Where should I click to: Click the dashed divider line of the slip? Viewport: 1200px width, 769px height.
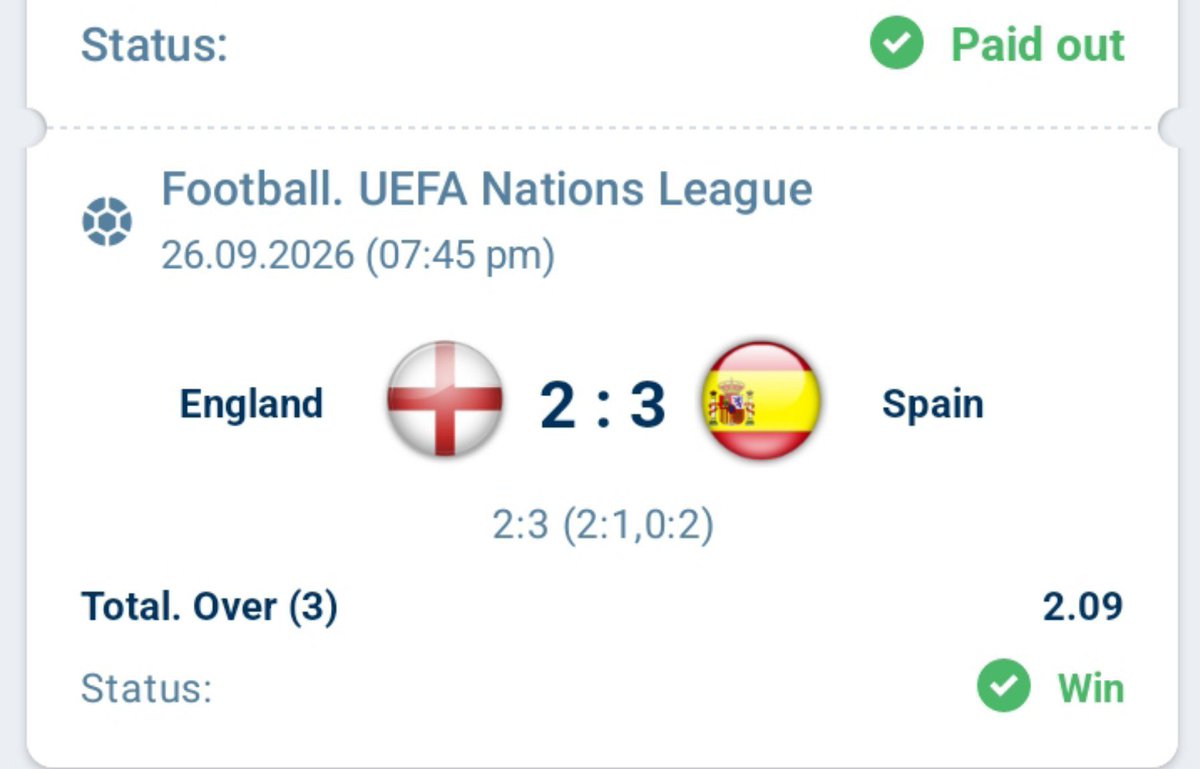pos(603,128)
